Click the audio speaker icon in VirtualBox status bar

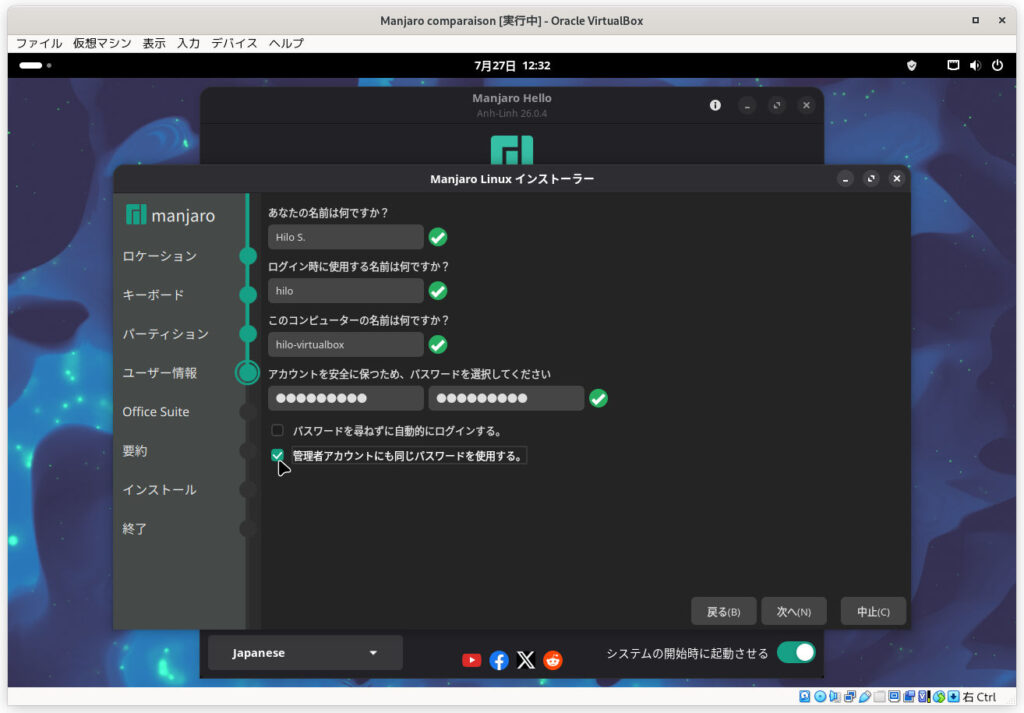point(835,697)
